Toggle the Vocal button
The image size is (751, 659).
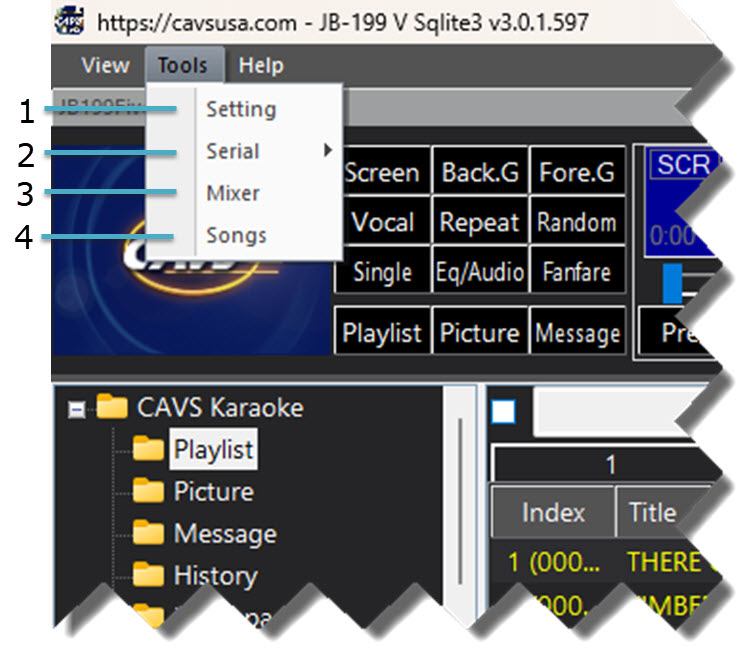click(x=382, y=222)
